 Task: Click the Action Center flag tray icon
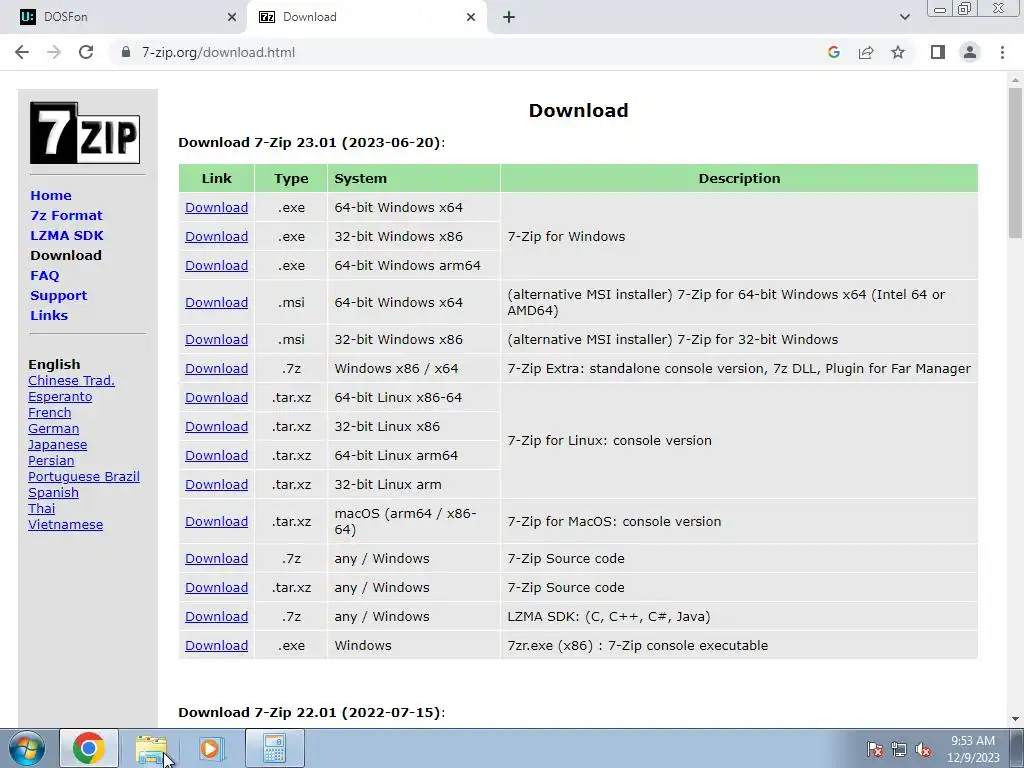[x=874, y=750]
